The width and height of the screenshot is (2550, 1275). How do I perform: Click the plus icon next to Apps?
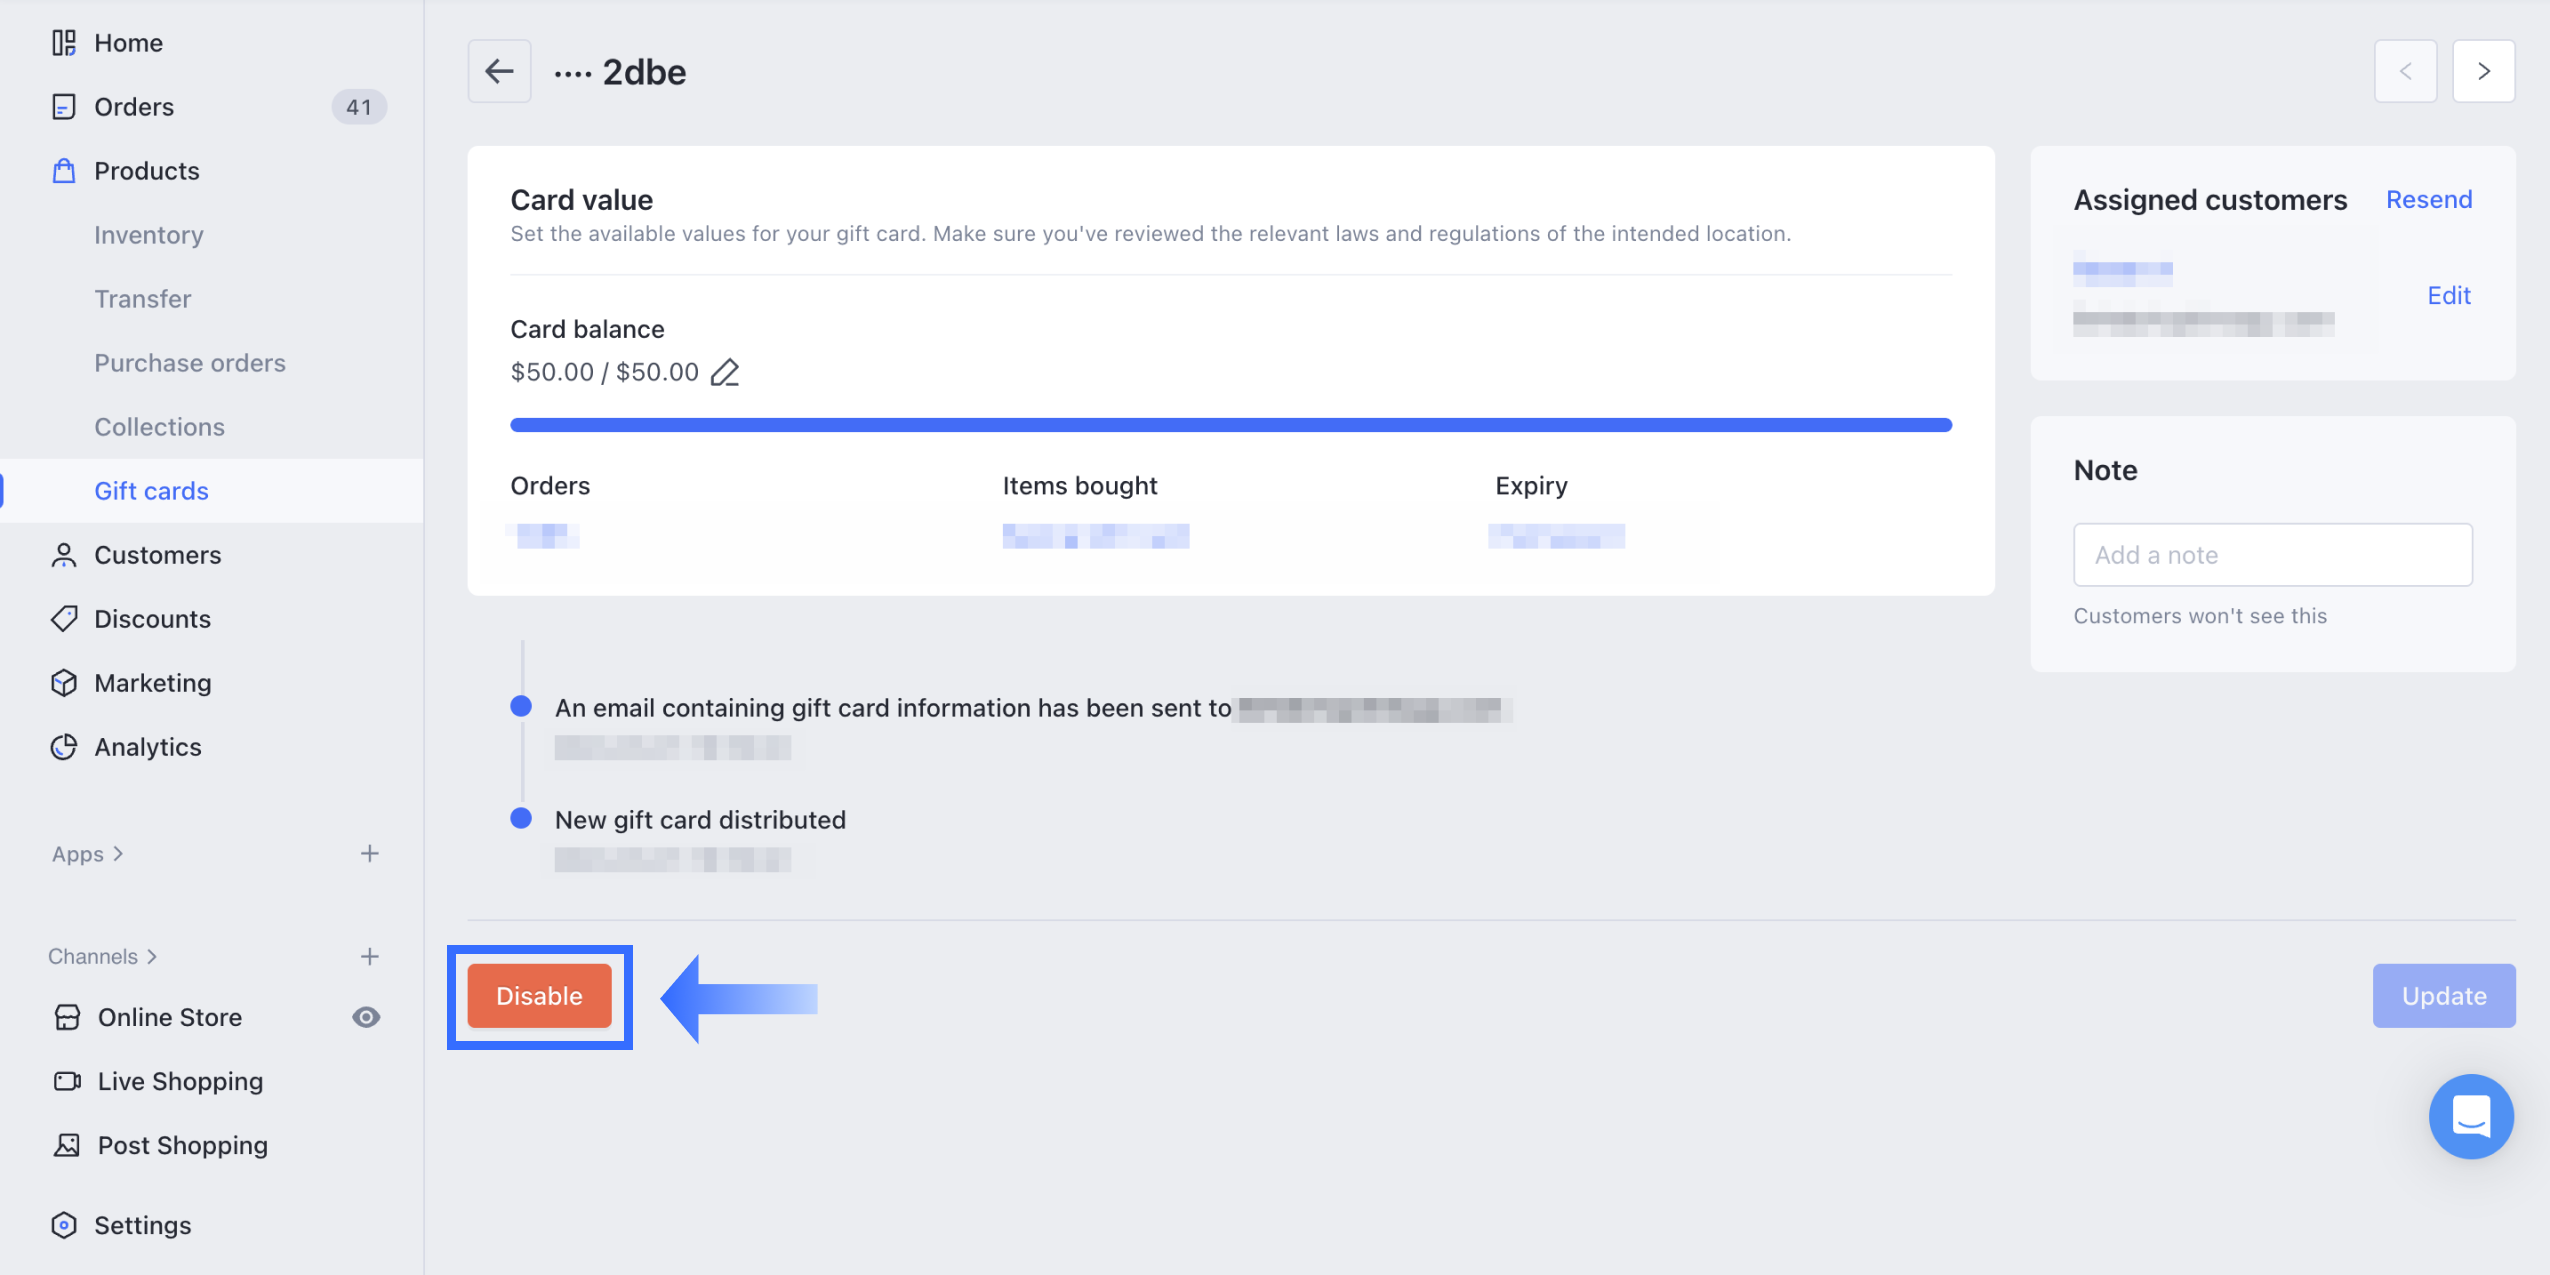369,854
